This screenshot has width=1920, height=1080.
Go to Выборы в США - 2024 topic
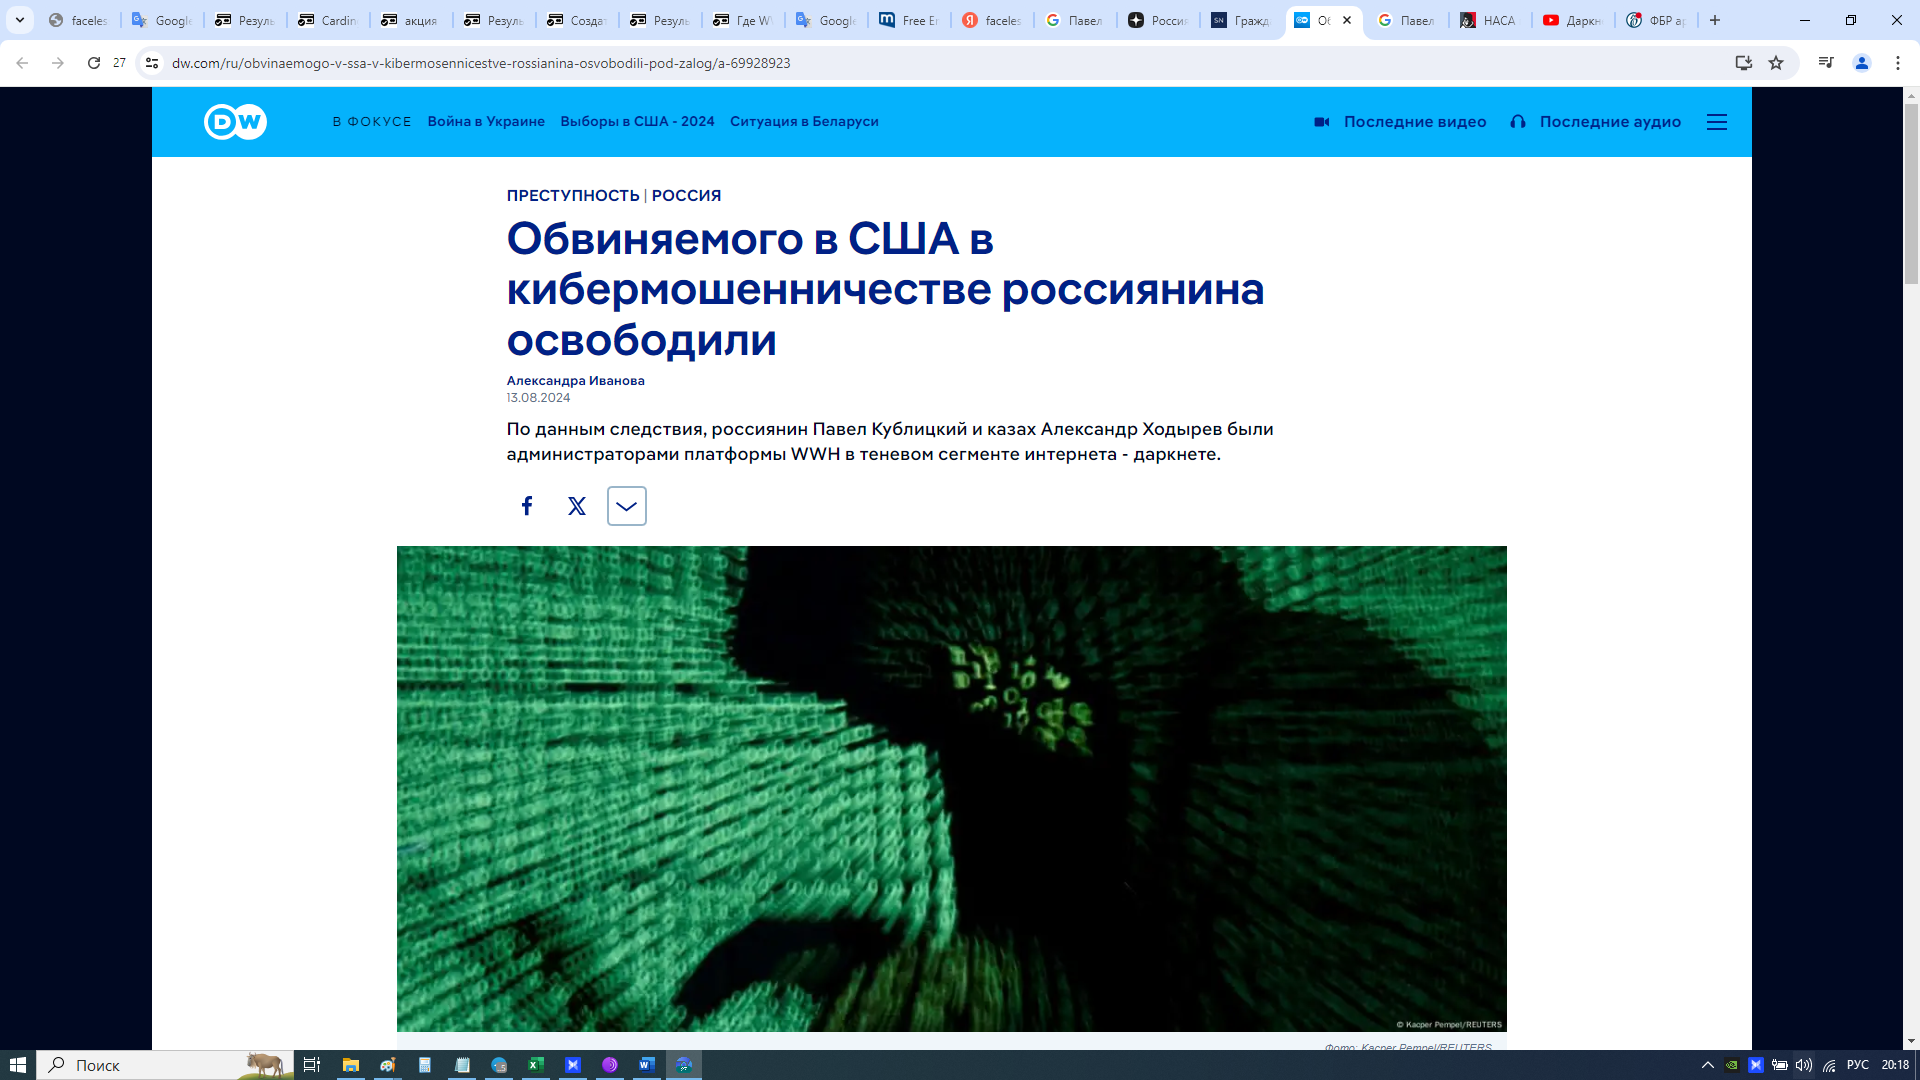pyautogui.click(x=637, y=122)
